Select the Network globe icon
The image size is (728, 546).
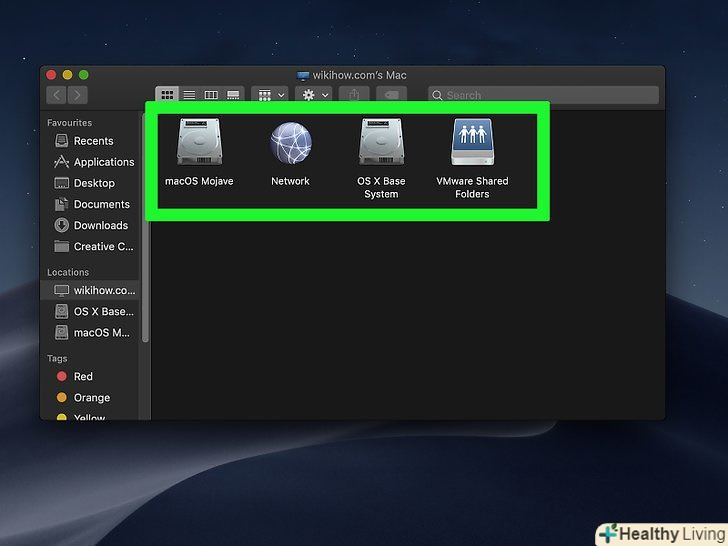(x=291, y=143)
